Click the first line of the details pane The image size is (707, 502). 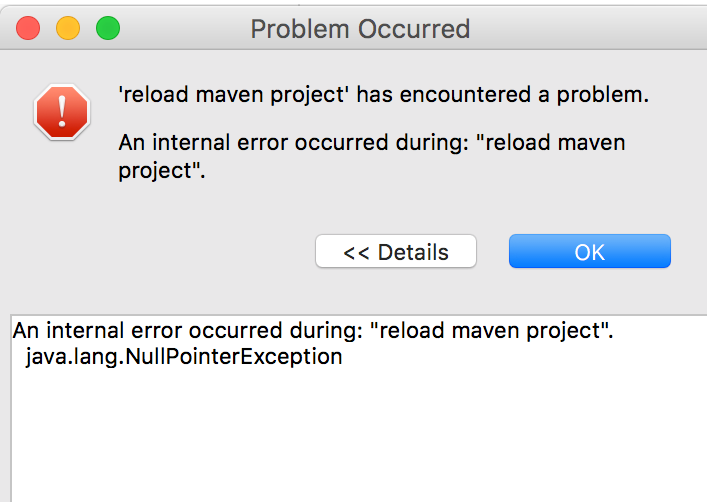click(x=312, y=330)
